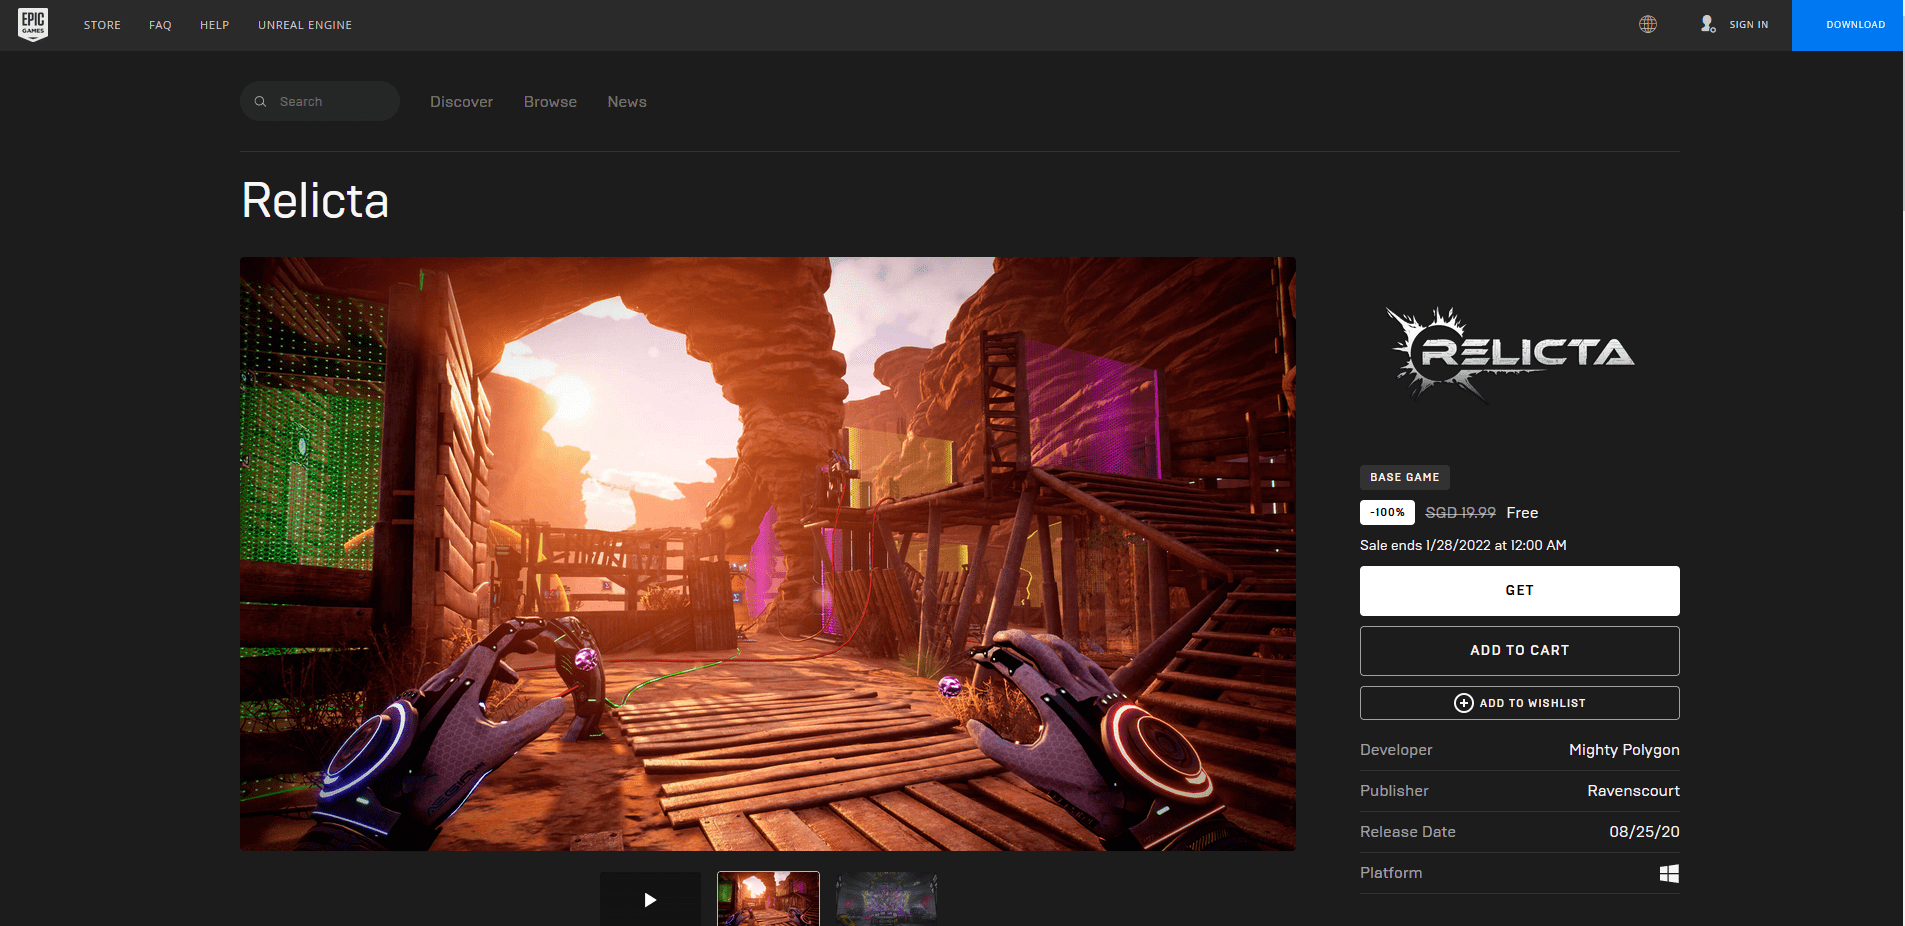The width and height of the screenshot is (1905, 926).
Task: Click the SGD 19.99 original price
Action: tap(1460, 513)
